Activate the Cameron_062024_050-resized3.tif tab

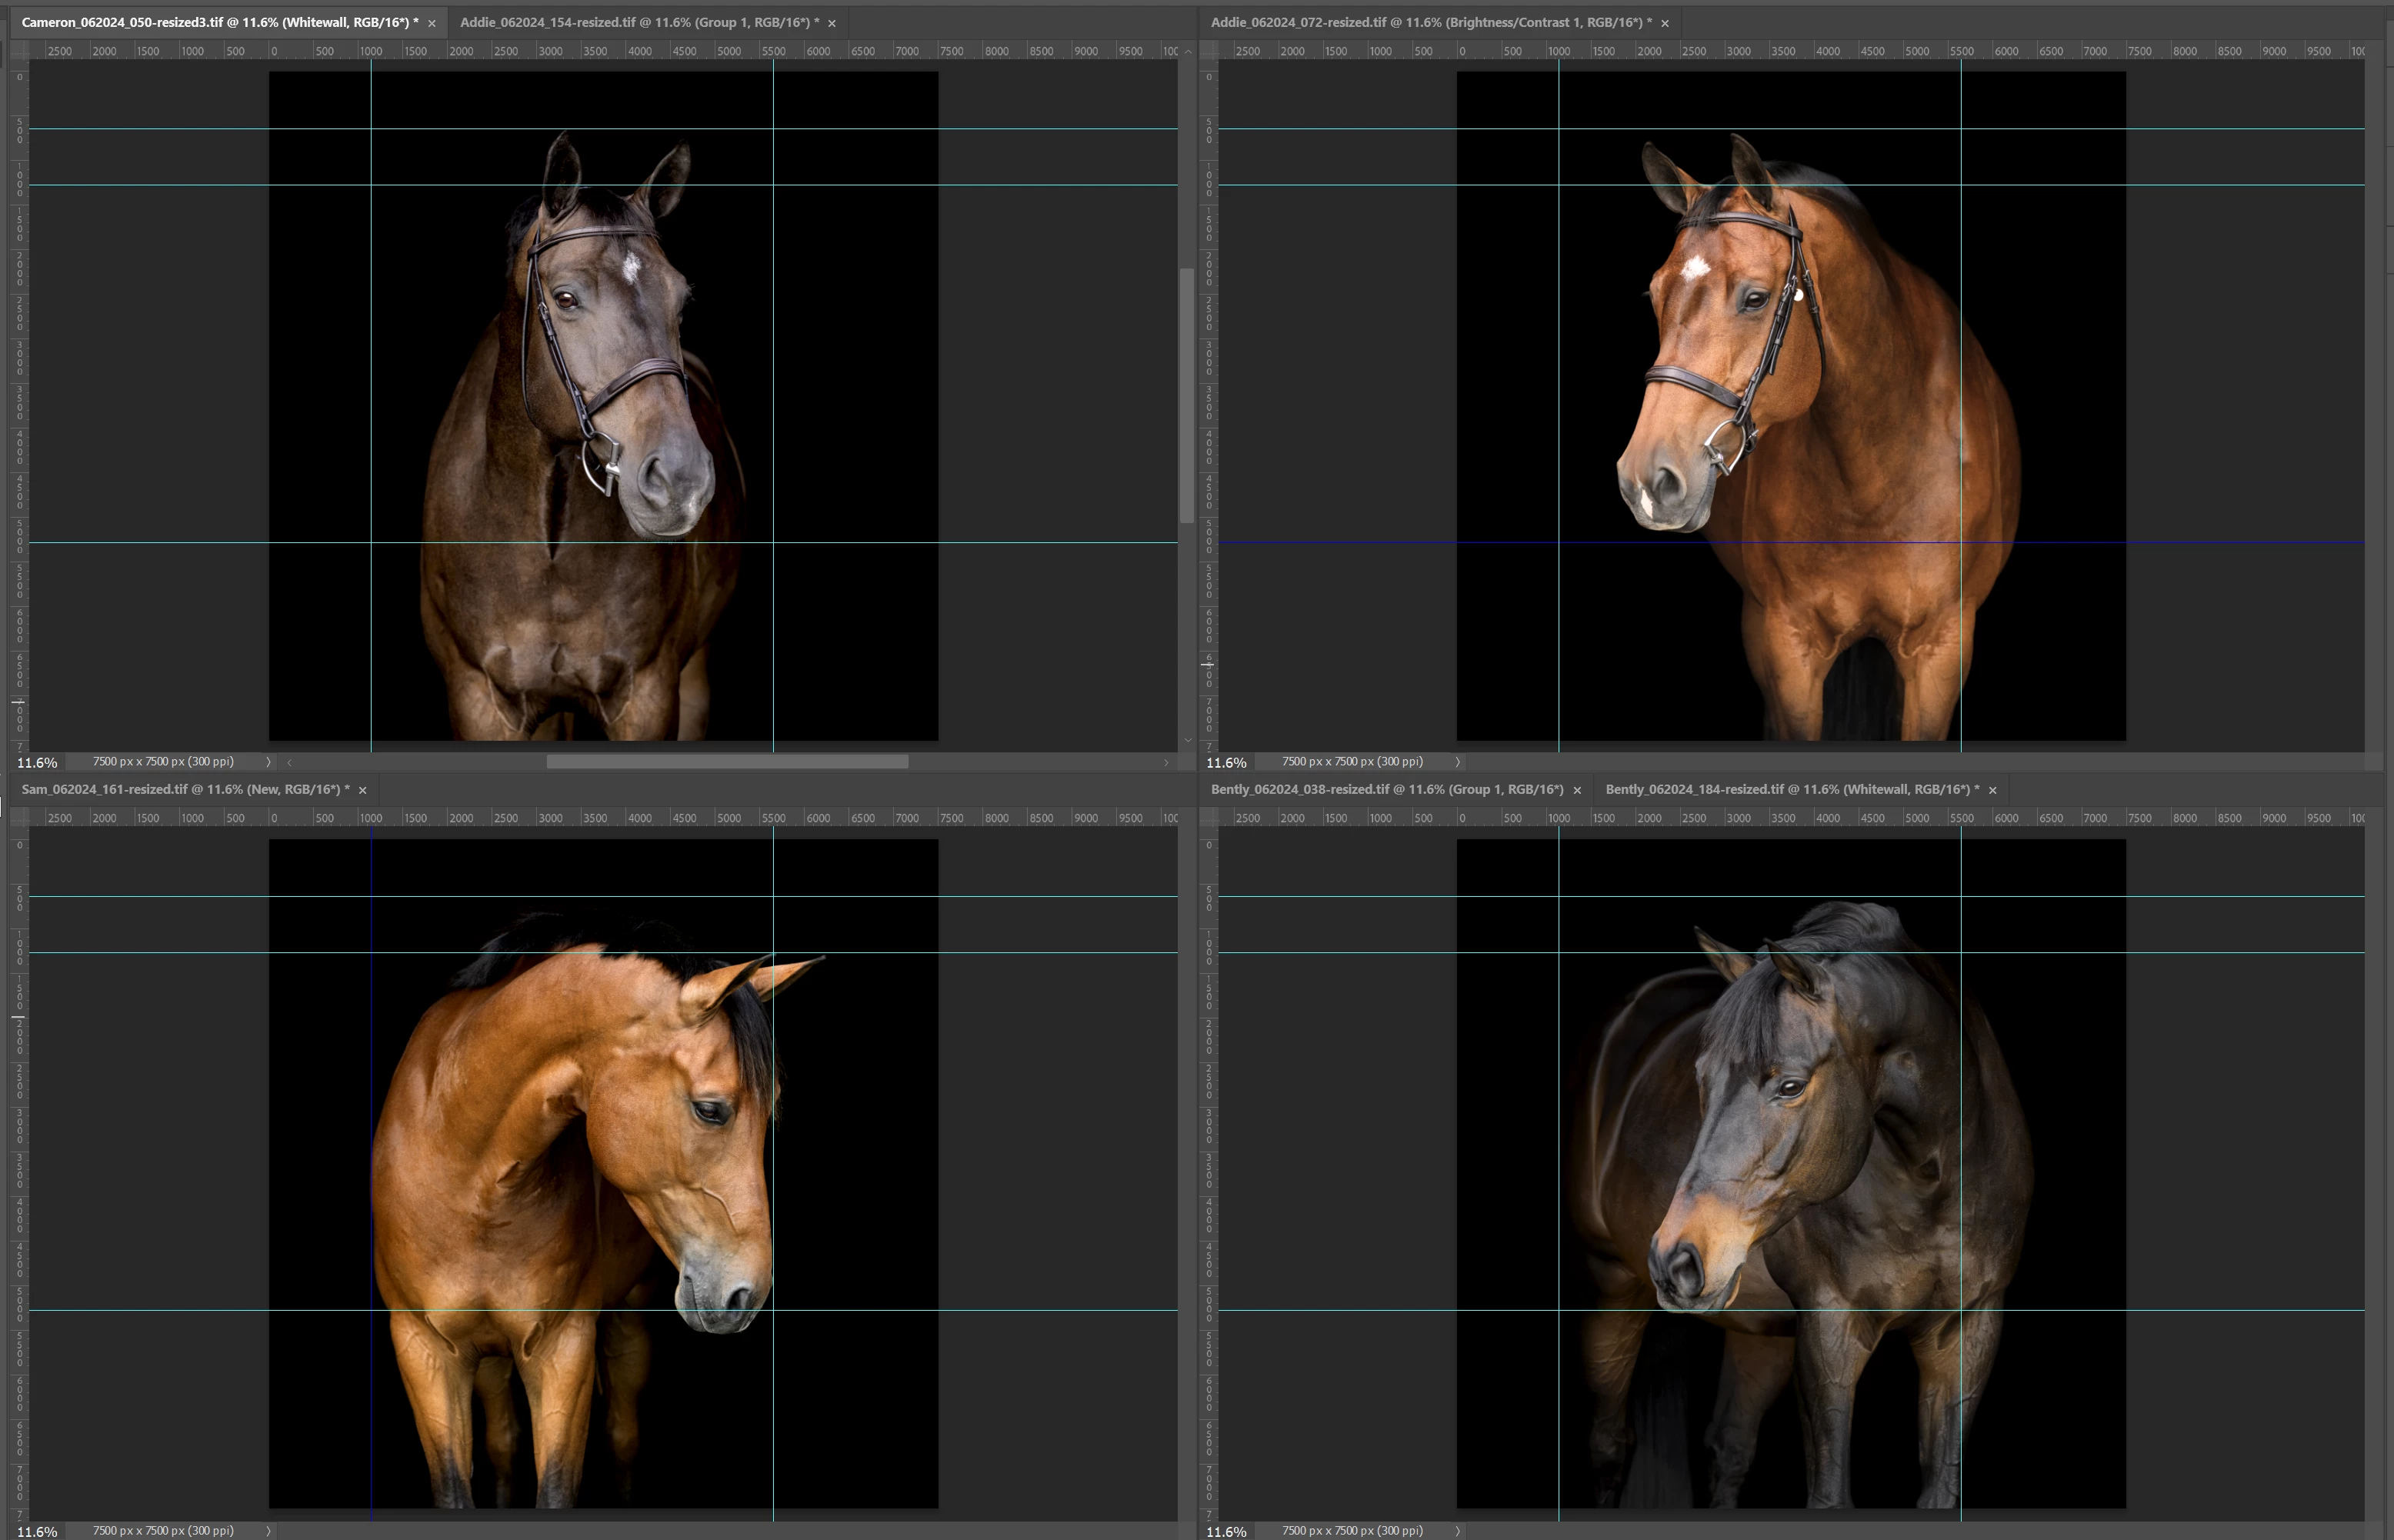[x=219, y=22]
